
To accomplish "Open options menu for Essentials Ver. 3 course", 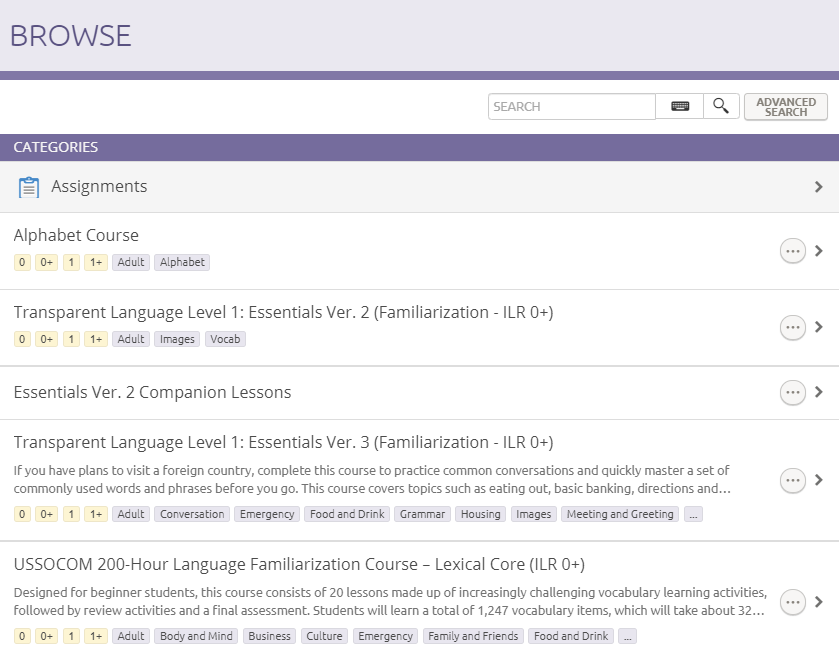I will (792, 480).
